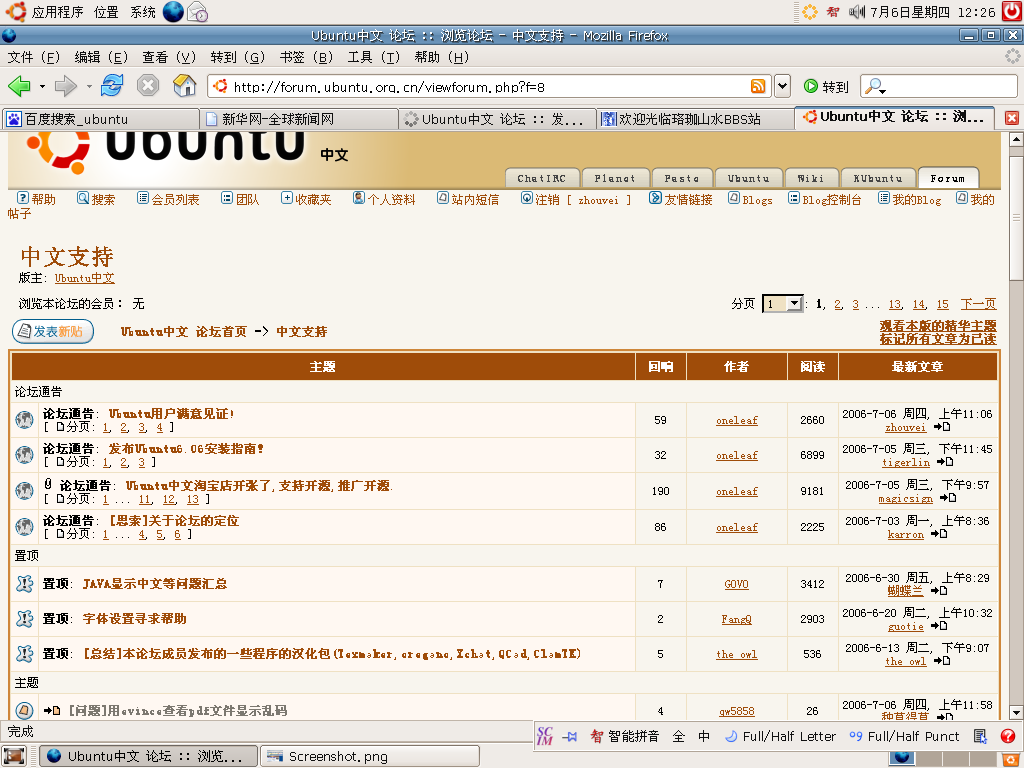1024x768 pixels.
Task: Open sticky topic JAVA显示中文等问题汇总
Action: 155,584
